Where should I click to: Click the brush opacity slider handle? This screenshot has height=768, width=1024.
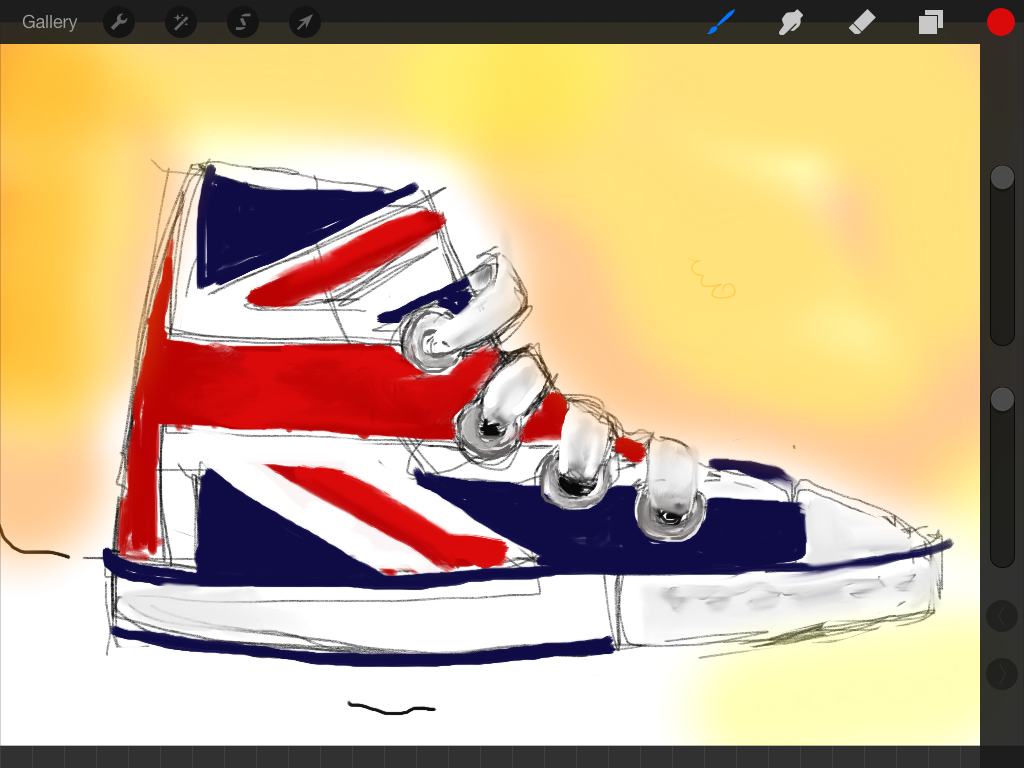tap(1002, 400)
